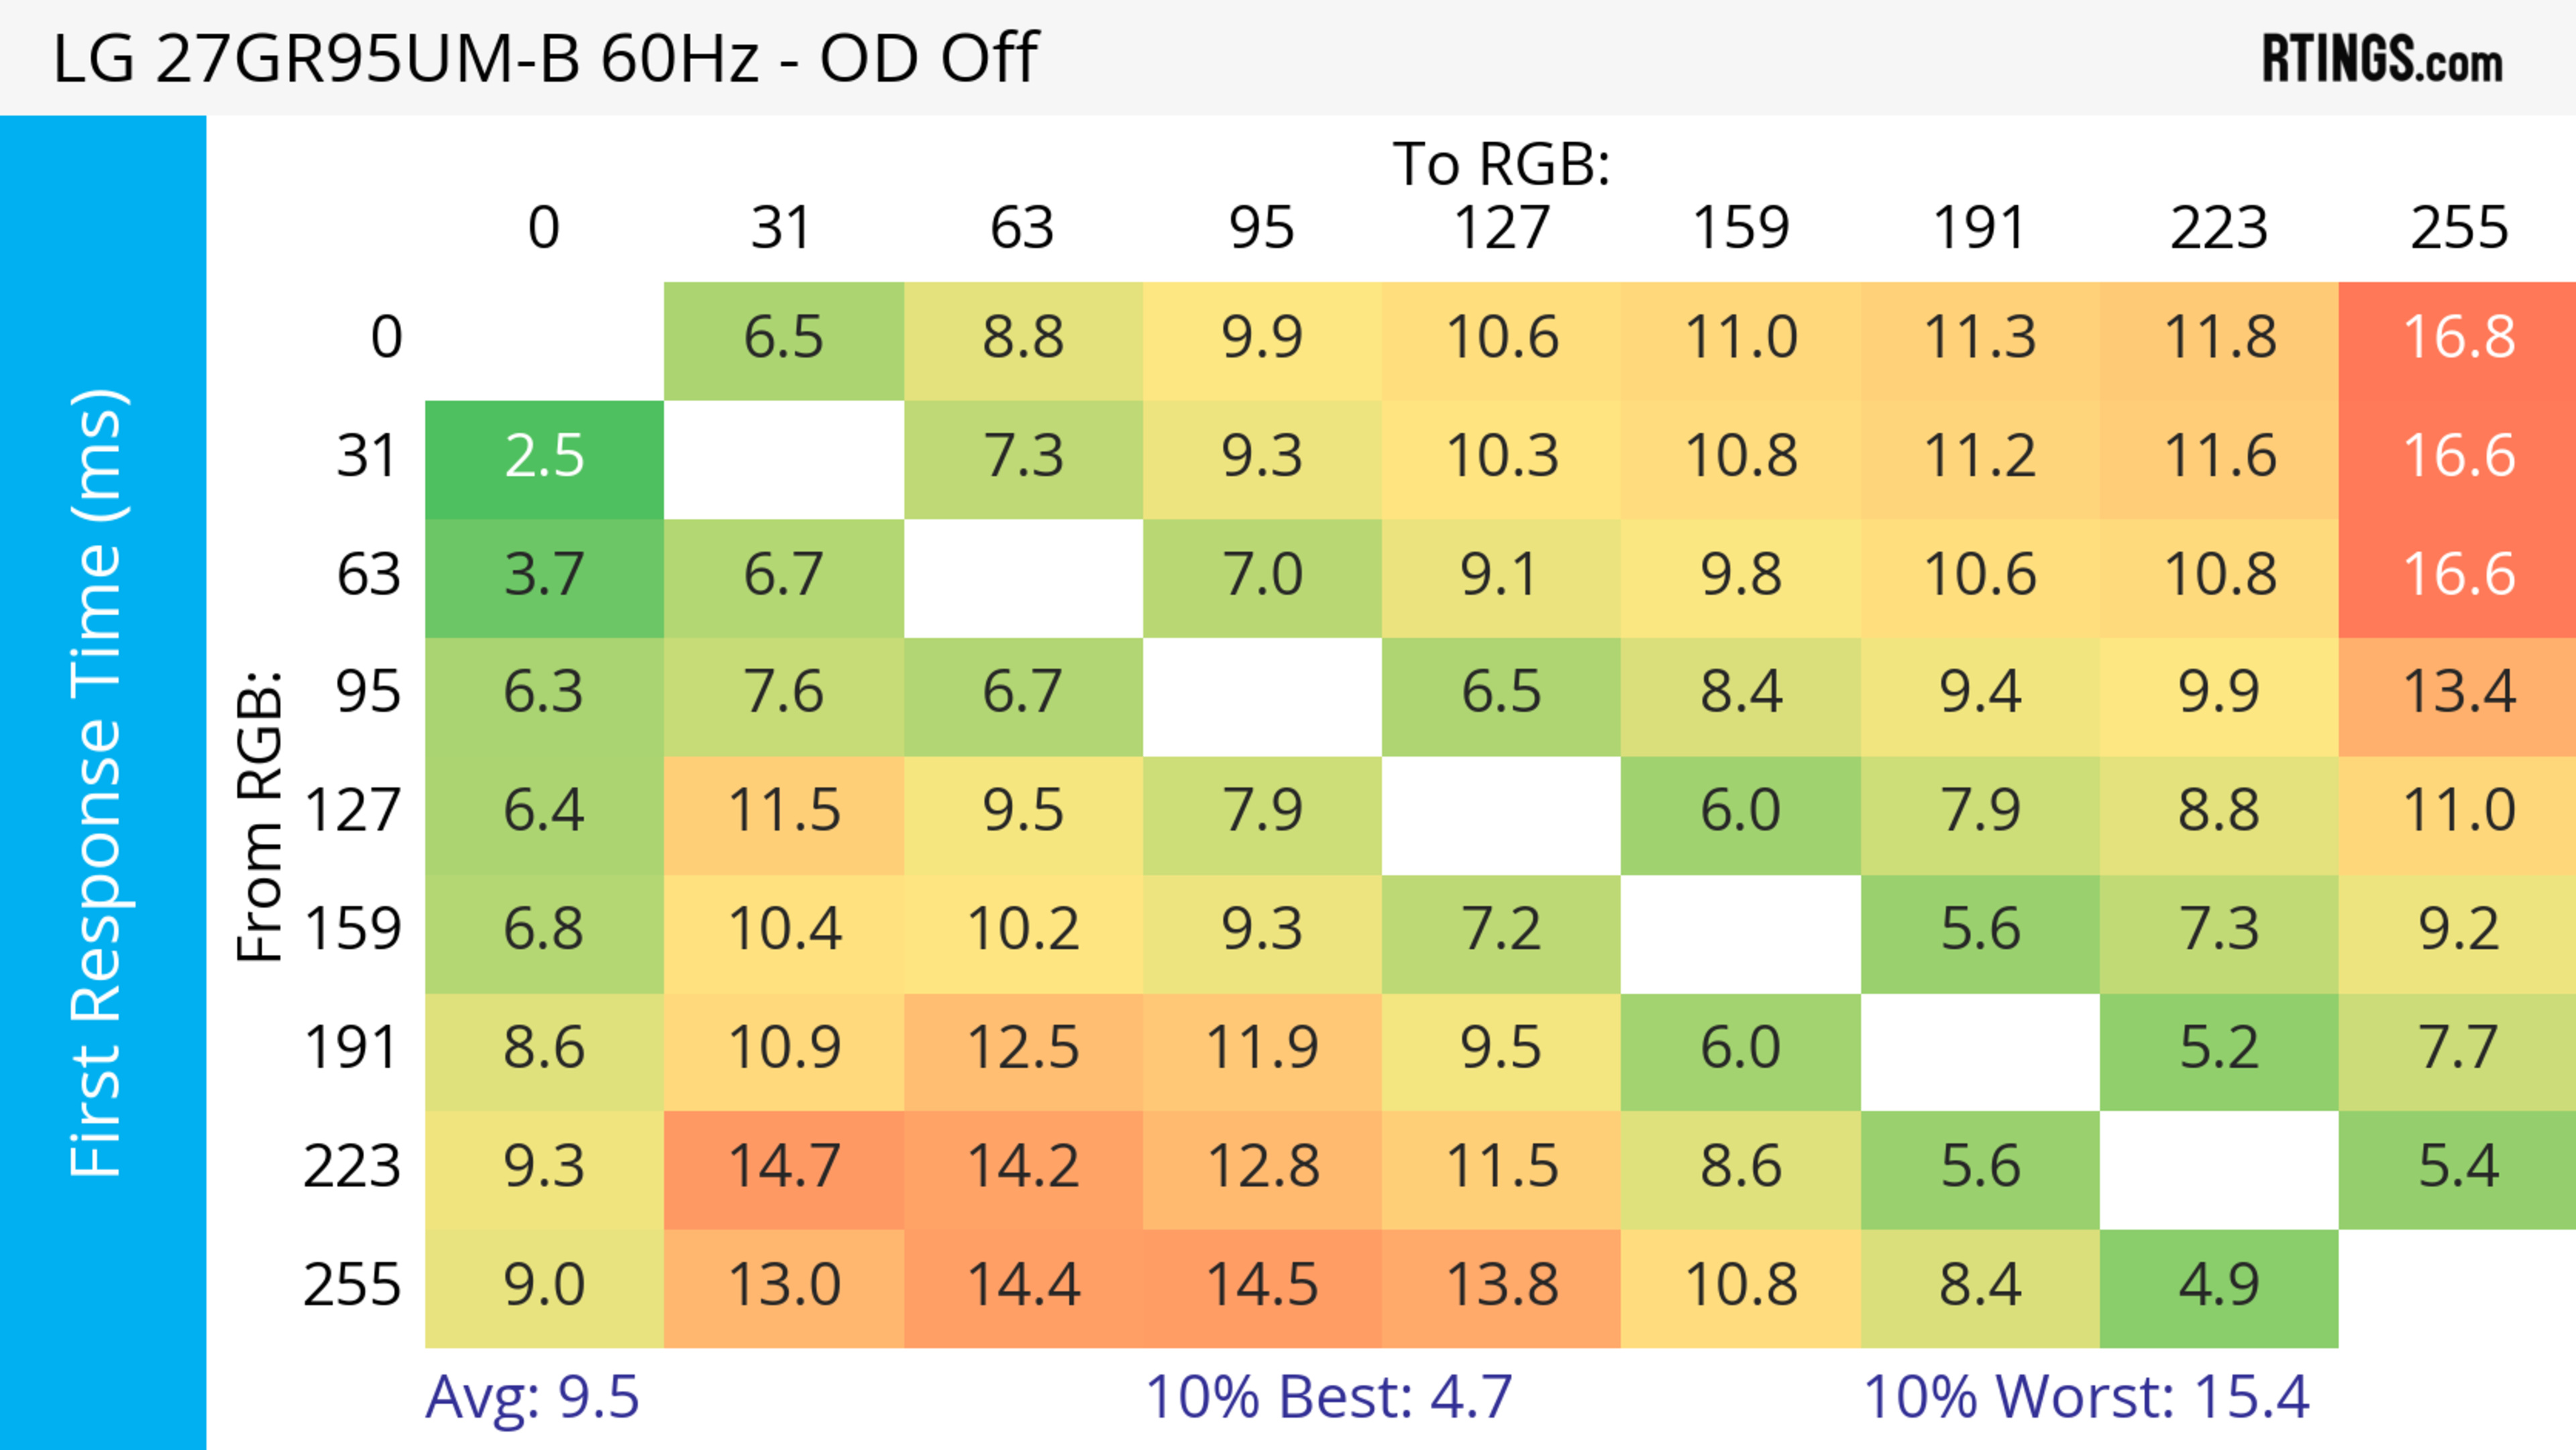This screenshot has width=2576, height=1450.
Task: Click the 6.5 cell in top row
Action: coord(784,341)
